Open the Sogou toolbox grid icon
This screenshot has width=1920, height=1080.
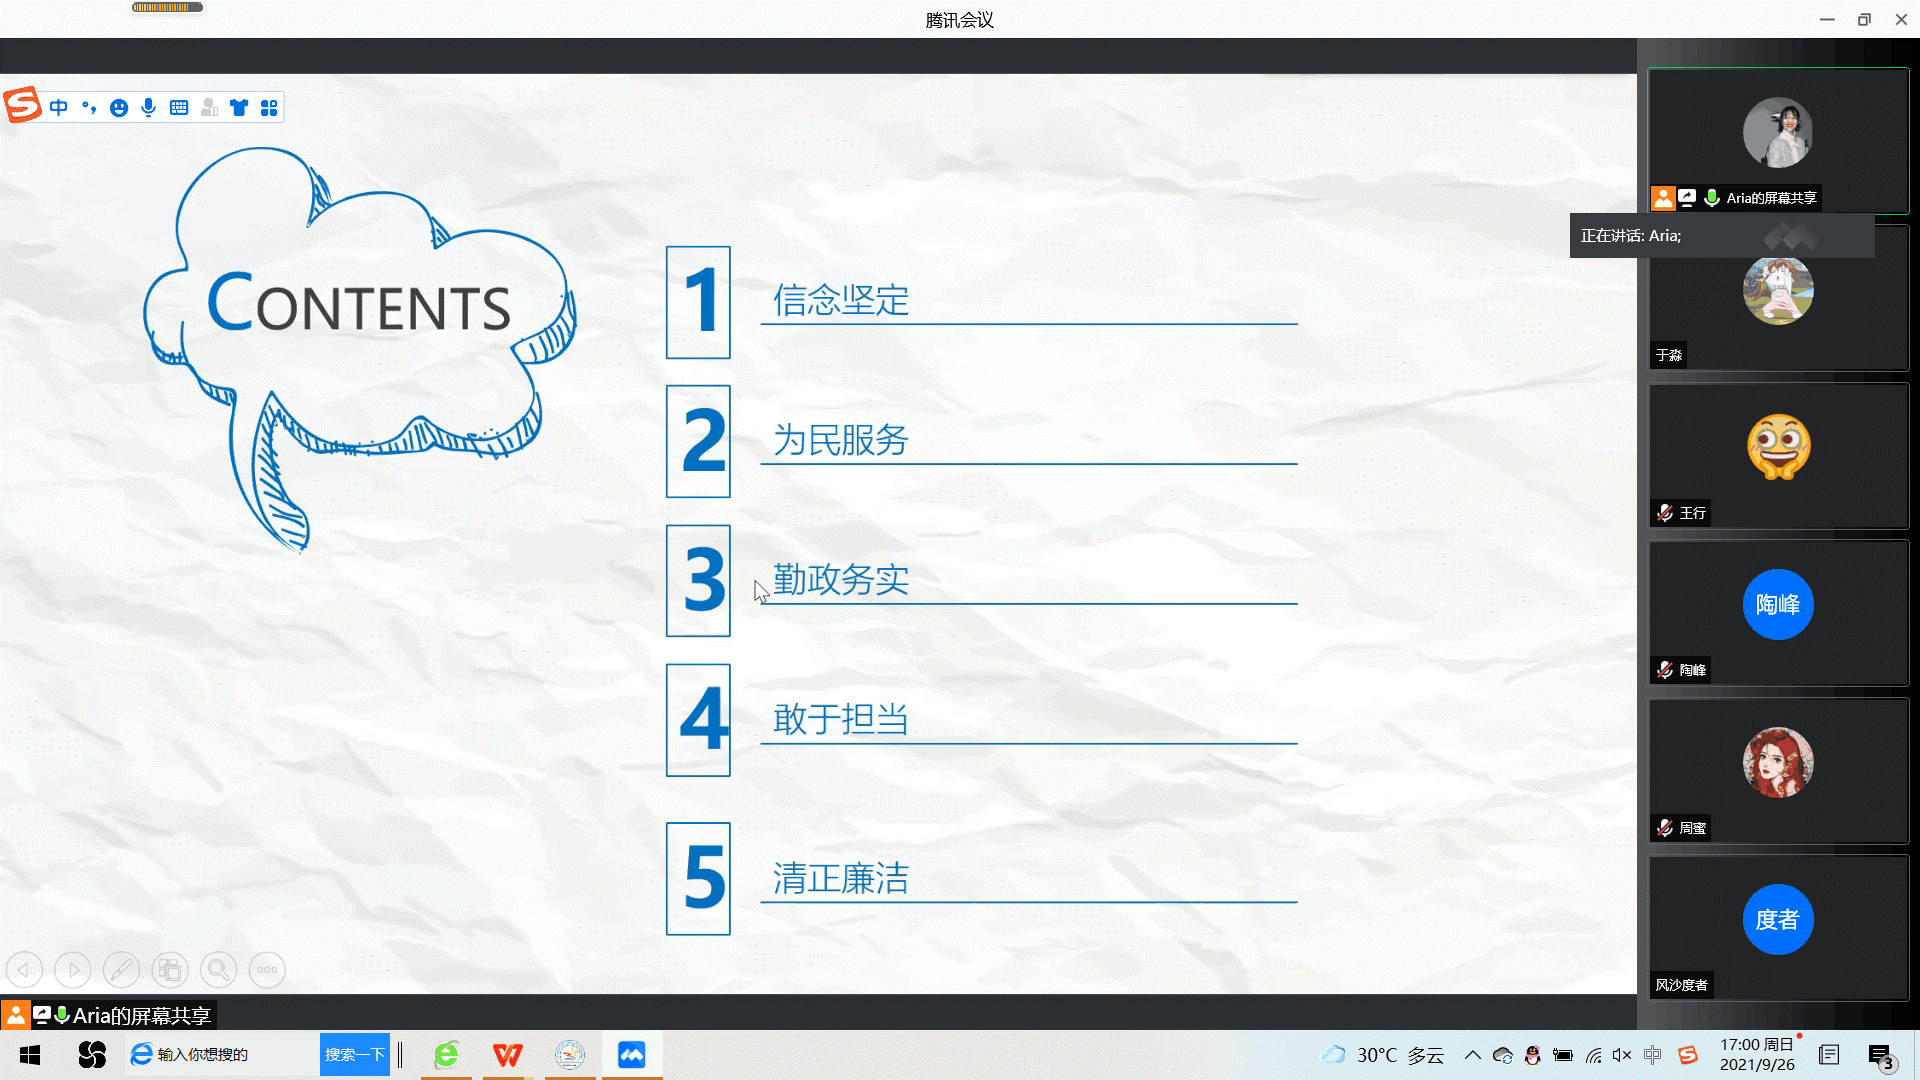pos(269,108)
